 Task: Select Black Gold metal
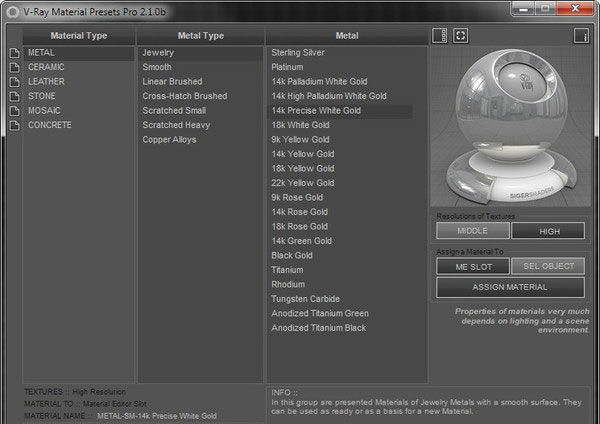tap(341, 255)
